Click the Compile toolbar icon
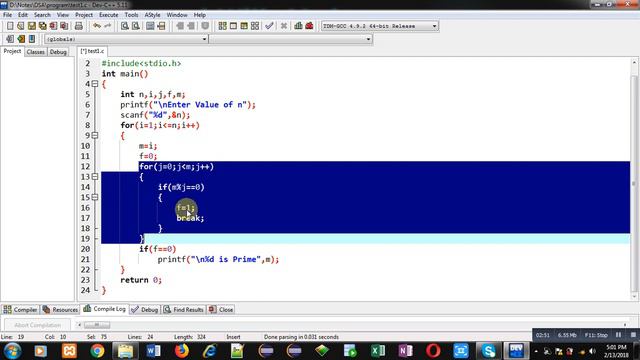Viewport: 640px width, 360px height. click(222, 26)
